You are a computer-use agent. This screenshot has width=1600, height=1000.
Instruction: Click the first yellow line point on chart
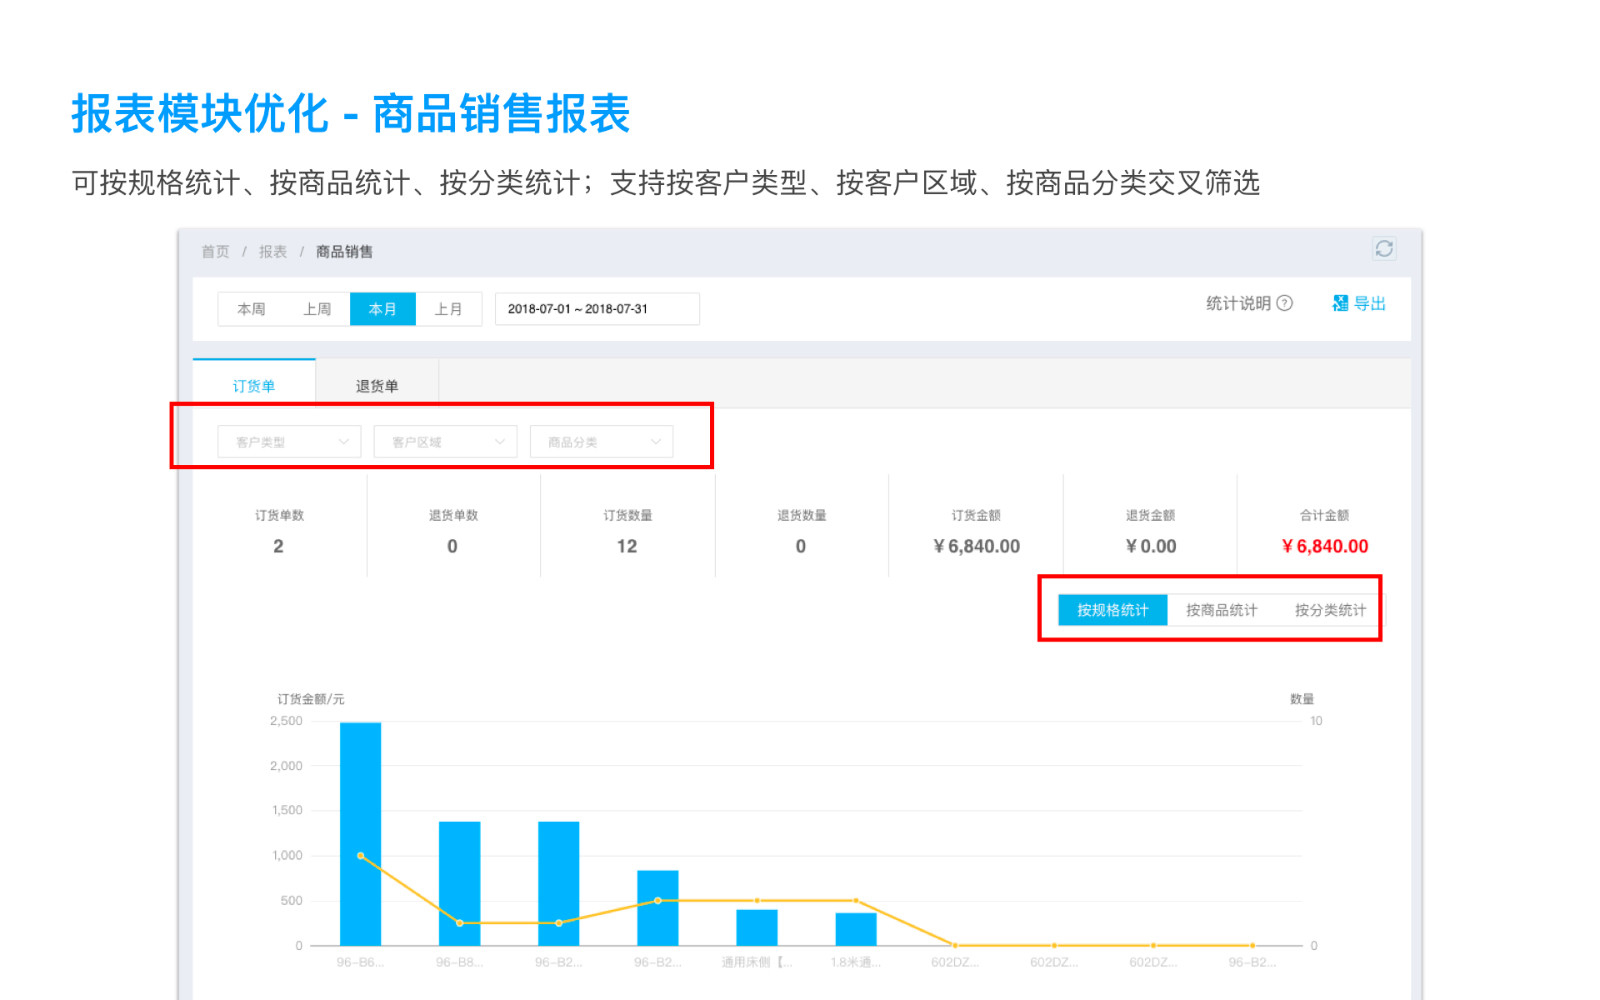point(360,856)
